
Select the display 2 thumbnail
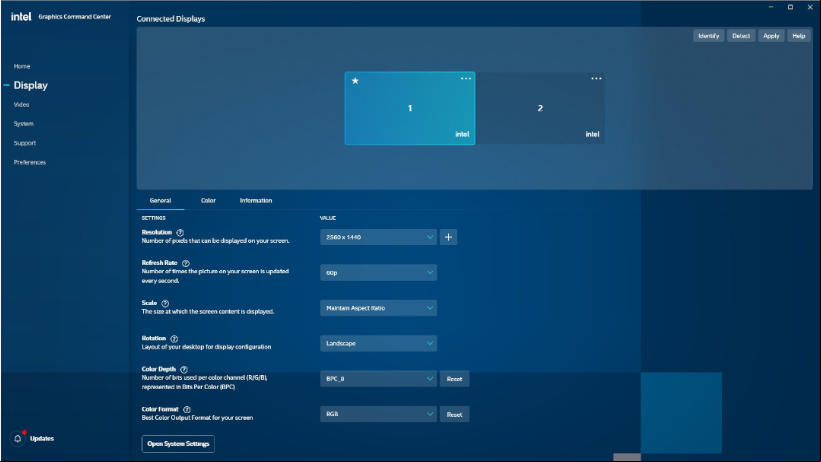[x=540, y=108]
